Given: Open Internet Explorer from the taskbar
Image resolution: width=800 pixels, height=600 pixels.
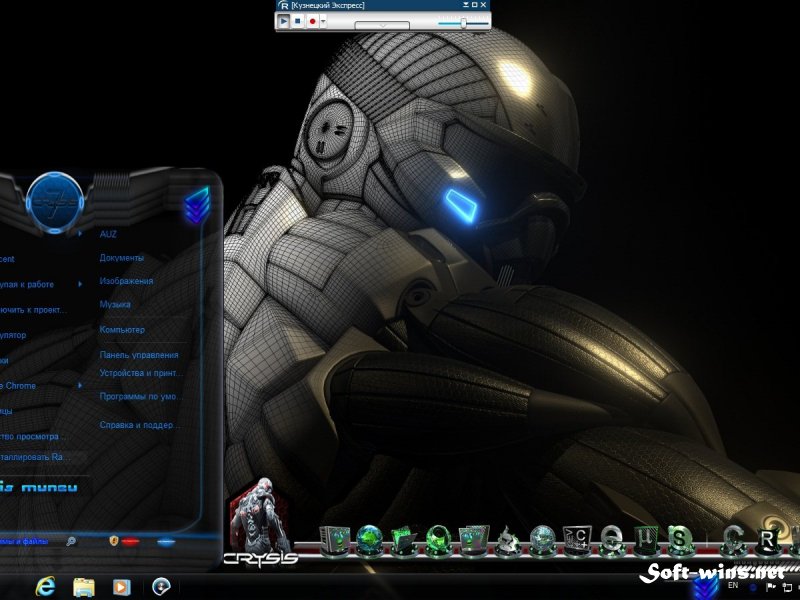Looking at the screenshot, I should 45,587.
